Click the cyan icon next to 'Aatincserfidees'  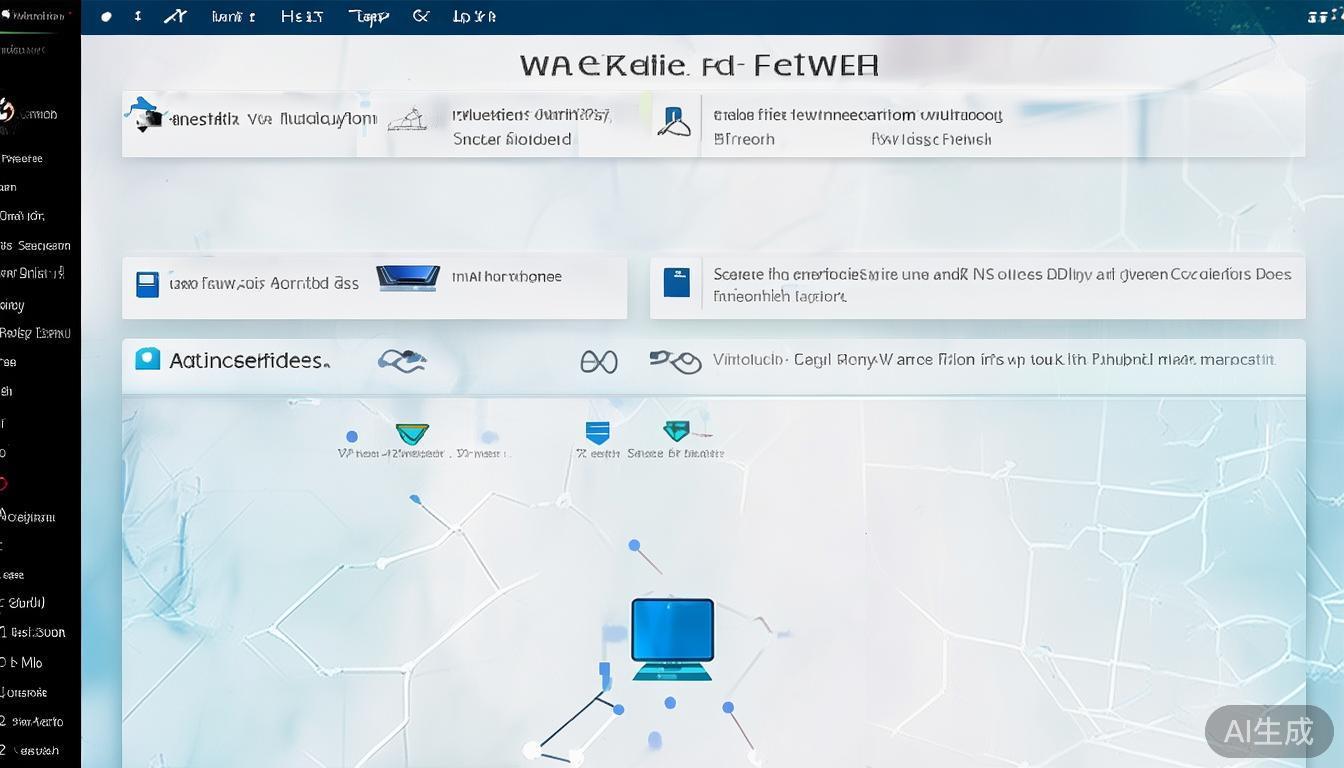tap(147, 359)
